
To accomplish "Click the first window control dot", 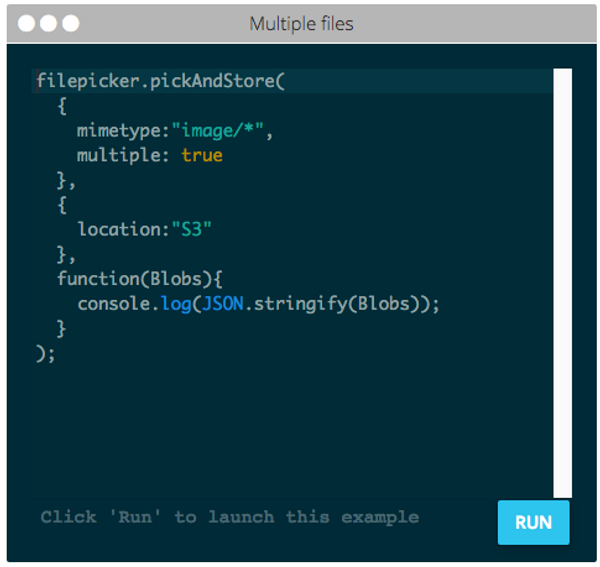I will tap(26, 23).
